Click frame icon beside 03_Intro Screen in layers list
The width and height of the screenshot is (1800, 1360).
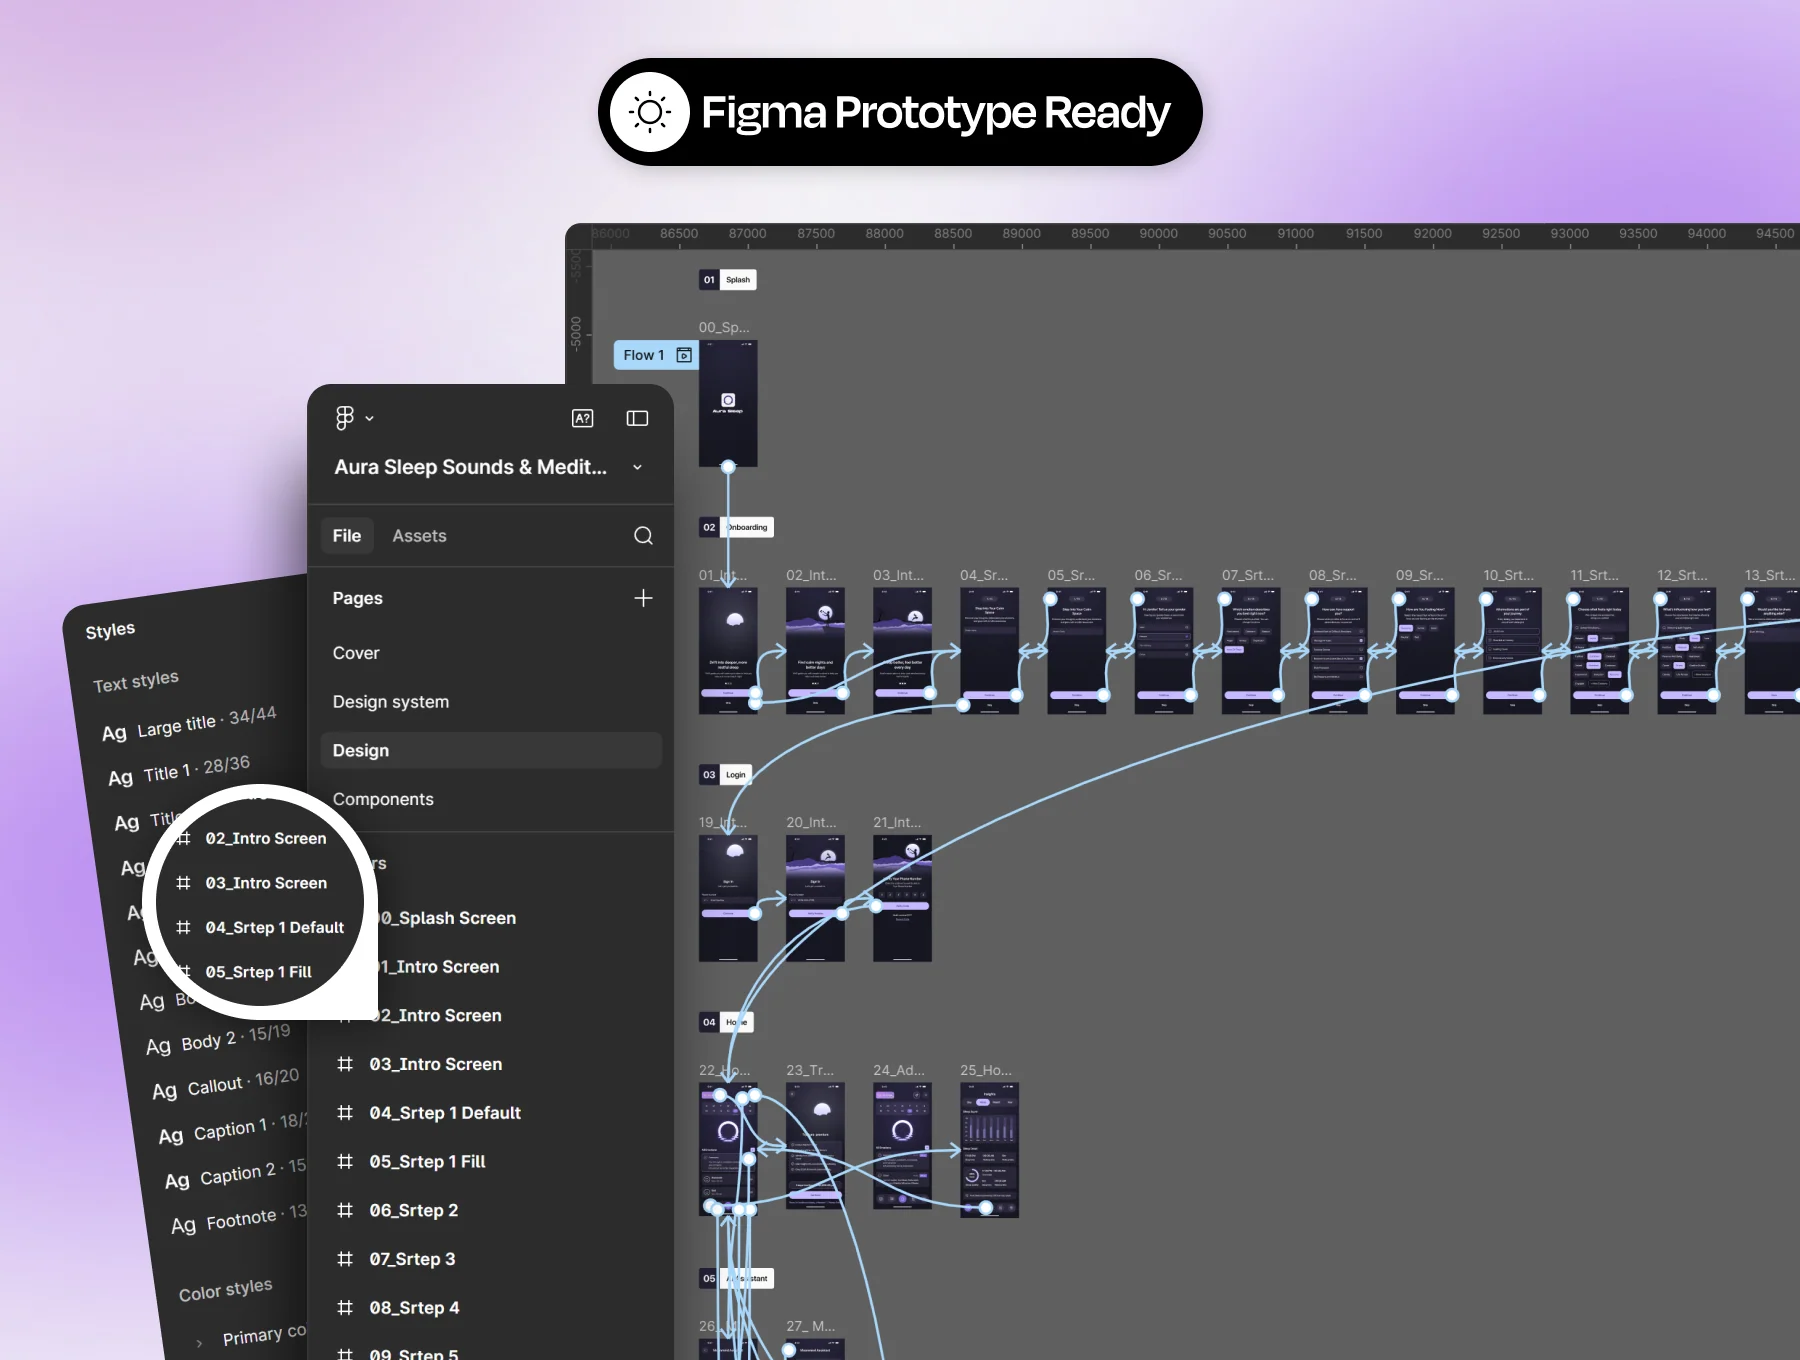(x=345, y=1064)
